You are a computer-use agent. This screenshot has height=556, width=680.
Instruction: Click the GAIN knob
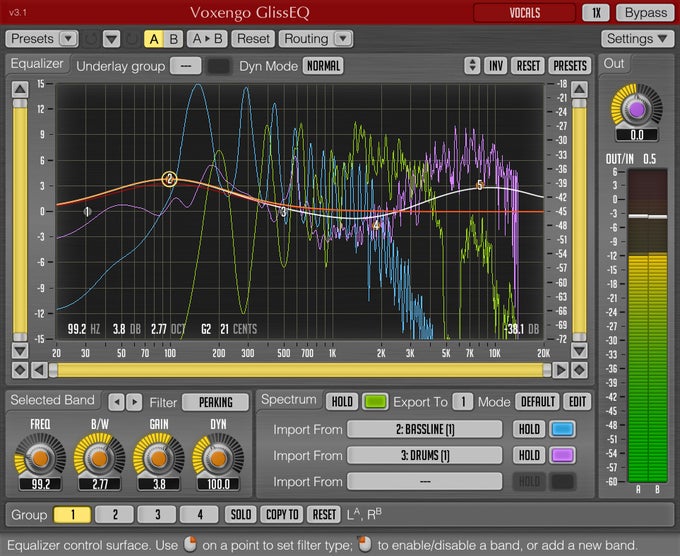pyautogui.click(x=155, y=458)
